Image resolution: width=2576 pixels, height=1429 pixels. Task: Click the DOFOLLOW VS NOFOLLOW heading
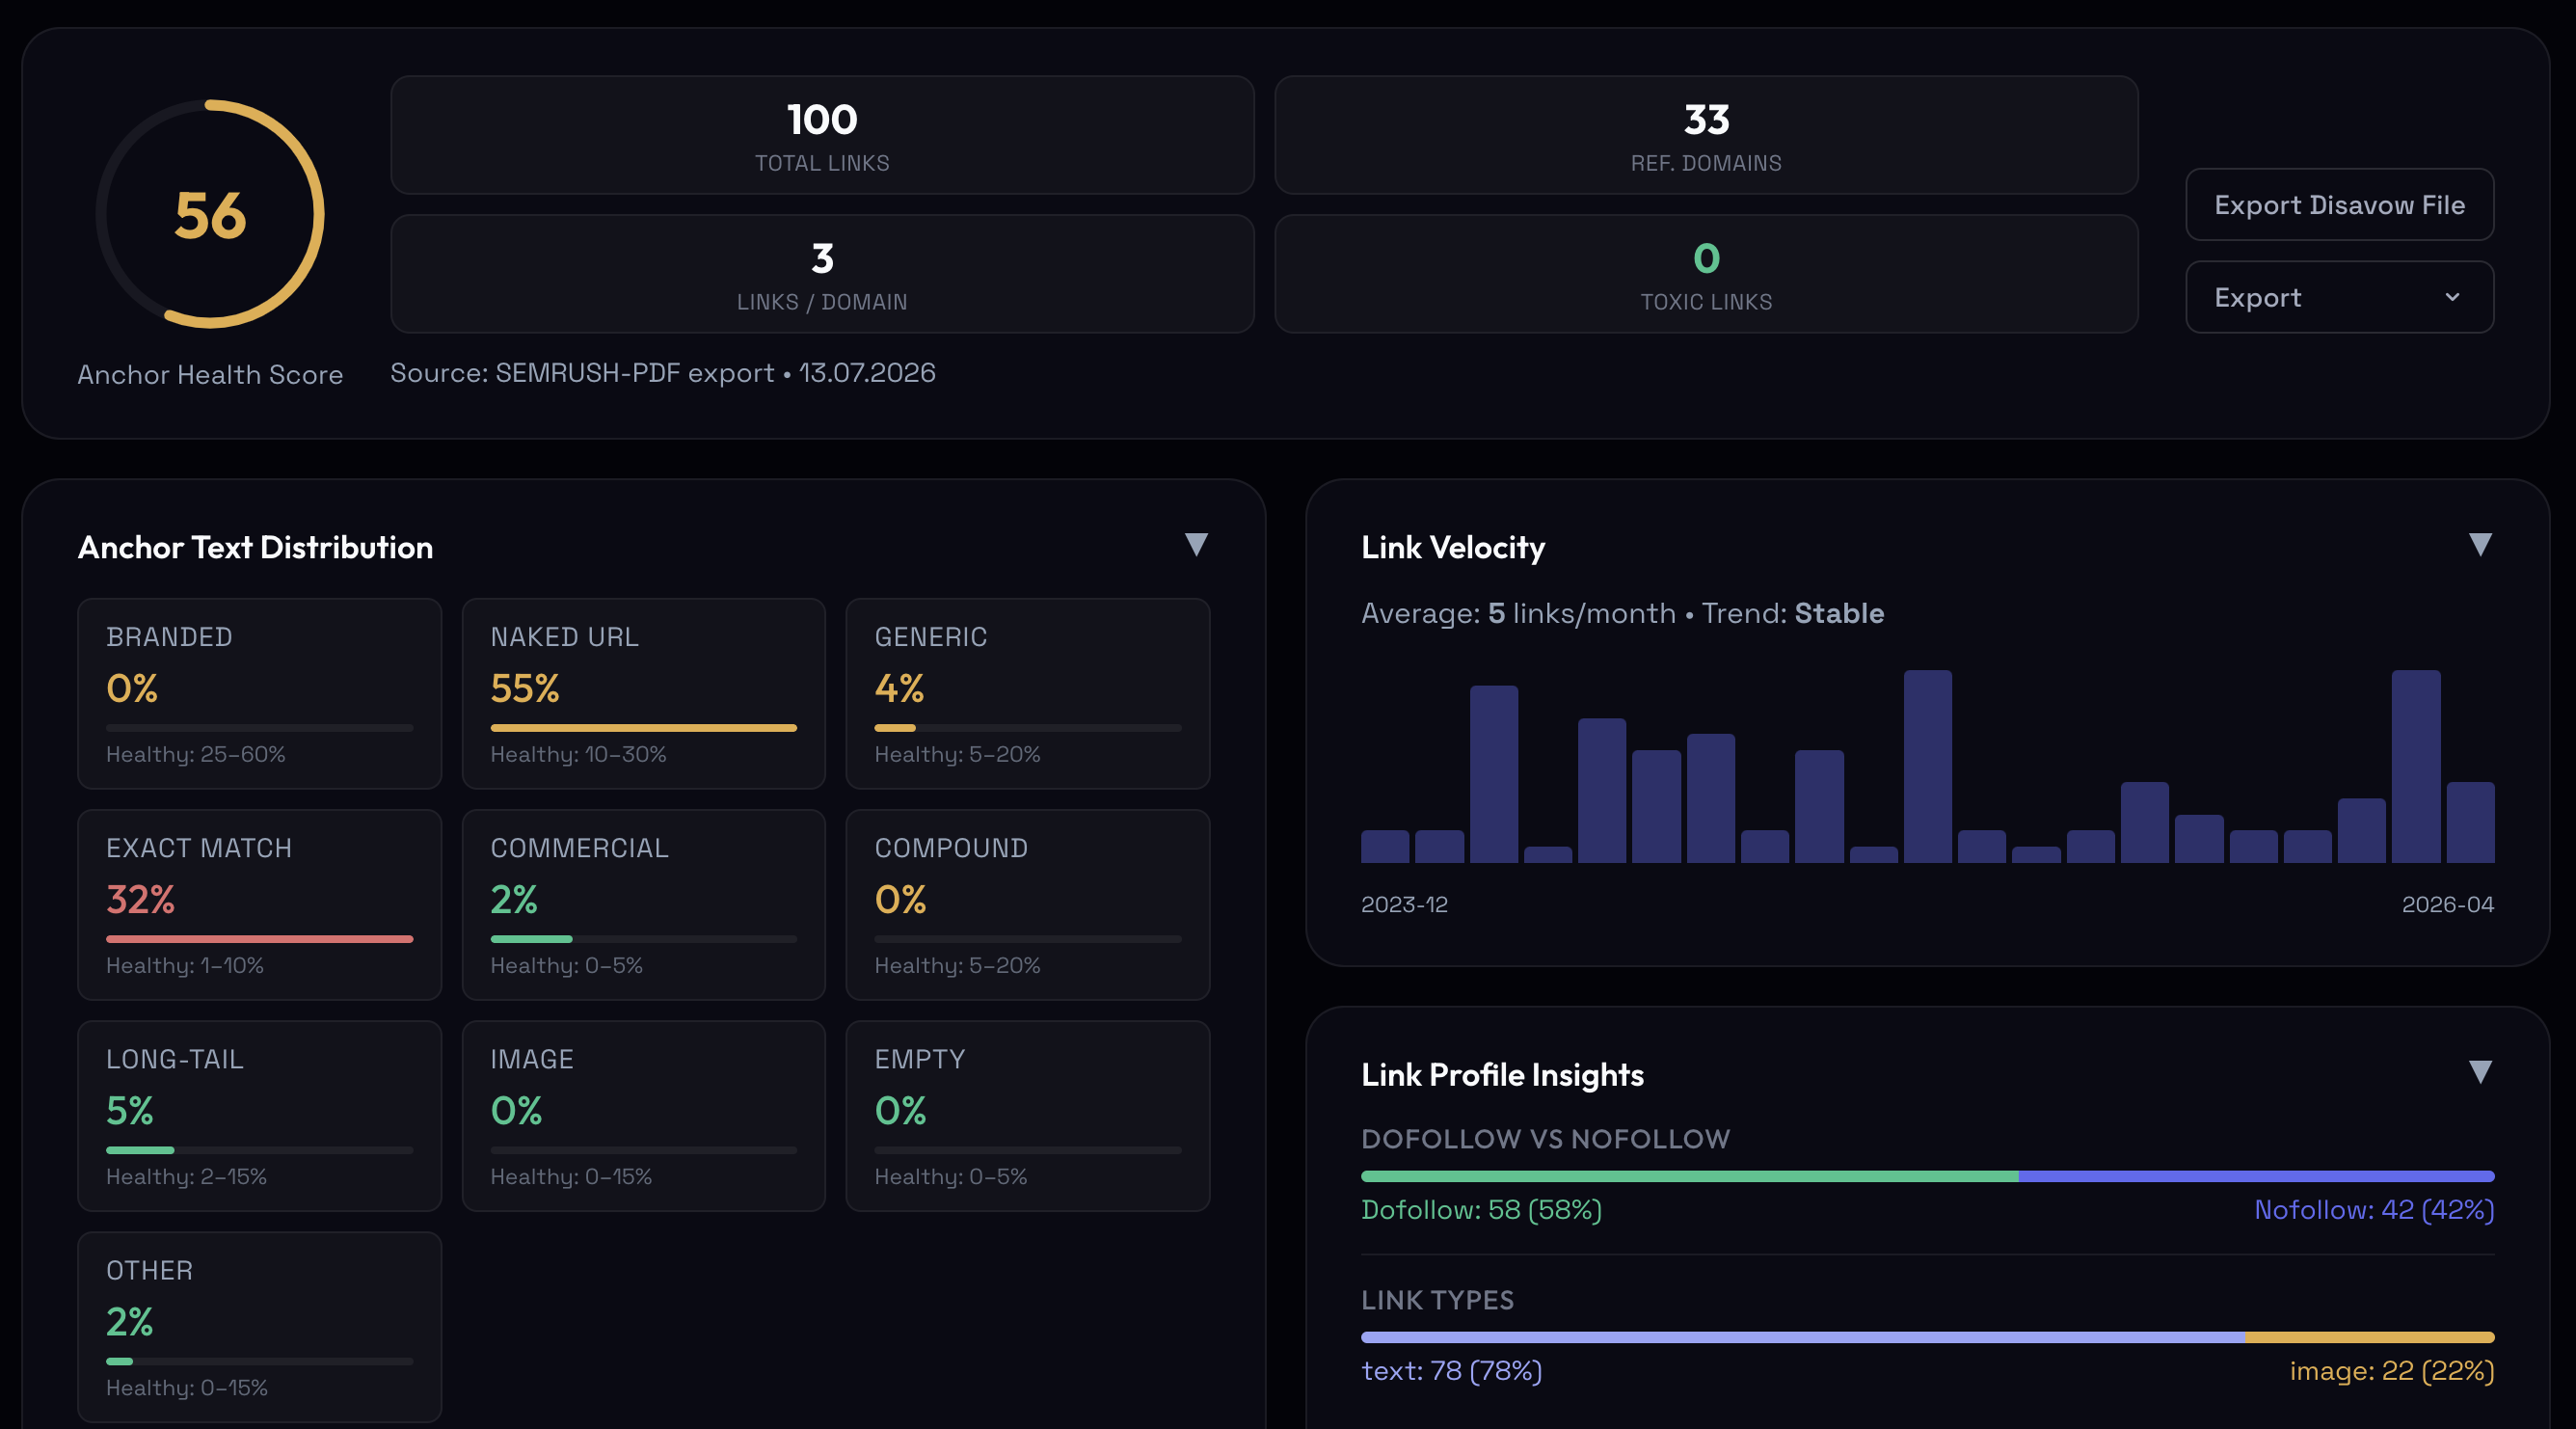[1545, 1139]
